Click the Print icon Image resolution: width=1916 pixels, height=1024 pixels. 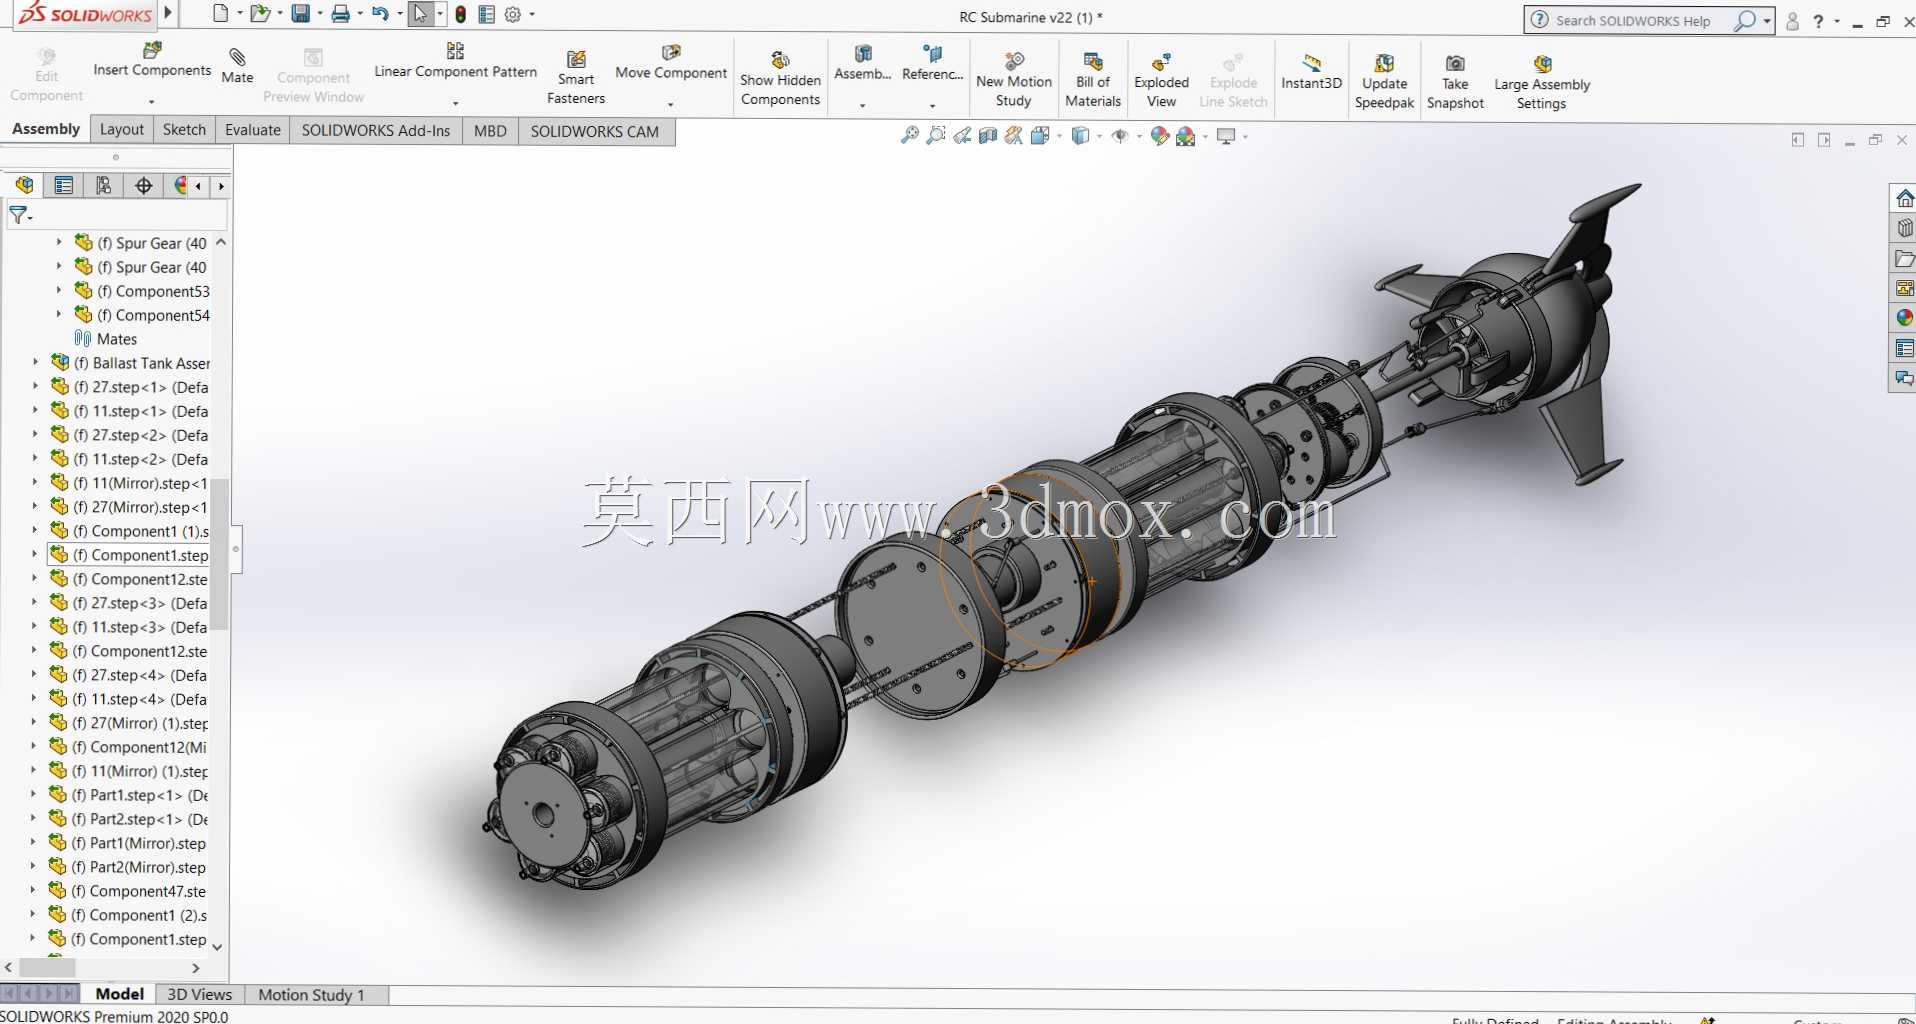coord(341,14)
